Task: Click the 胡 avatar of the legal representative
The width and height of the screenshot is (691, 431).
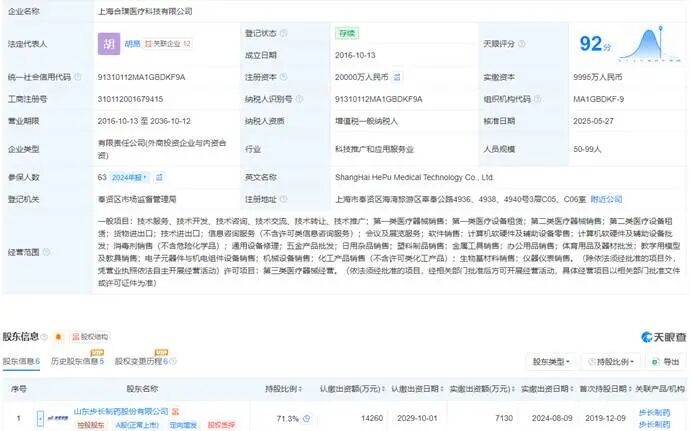Action: [109, 44]
